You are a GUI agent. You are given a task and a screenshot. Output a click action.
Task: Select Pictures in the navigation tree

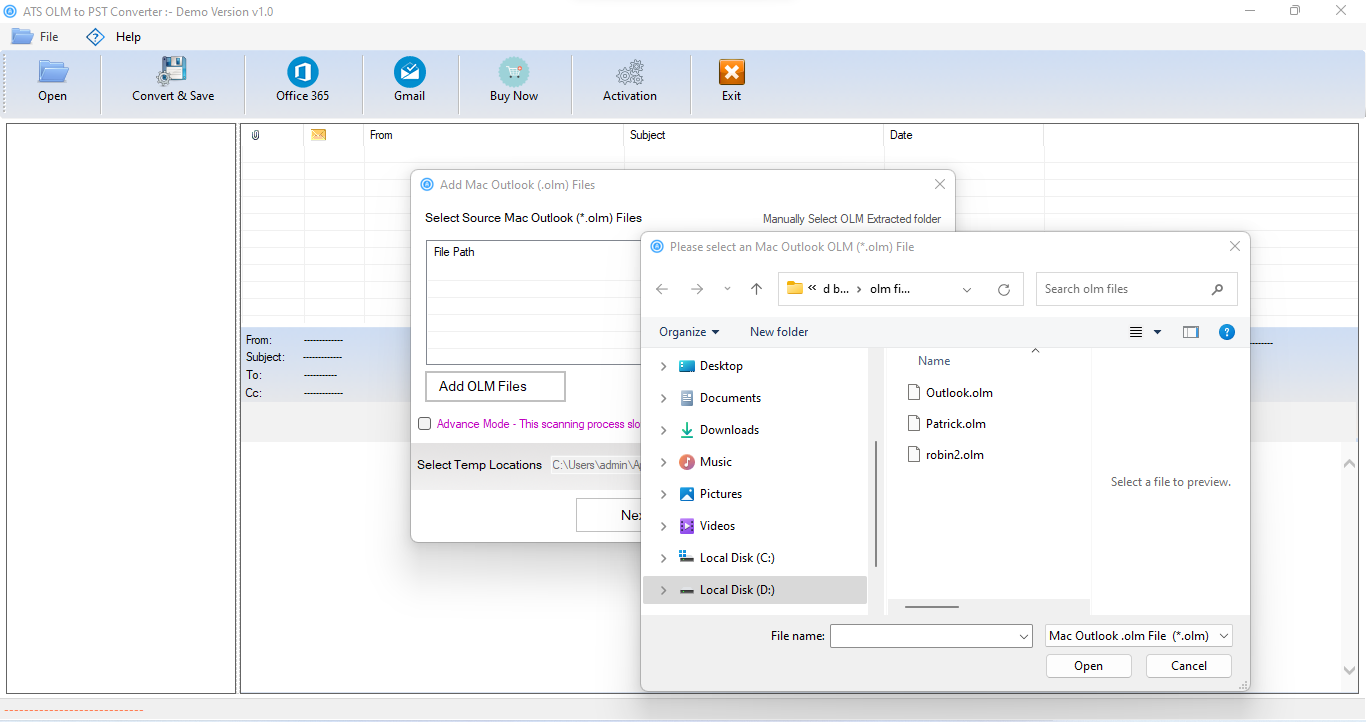tap(721, 494)
